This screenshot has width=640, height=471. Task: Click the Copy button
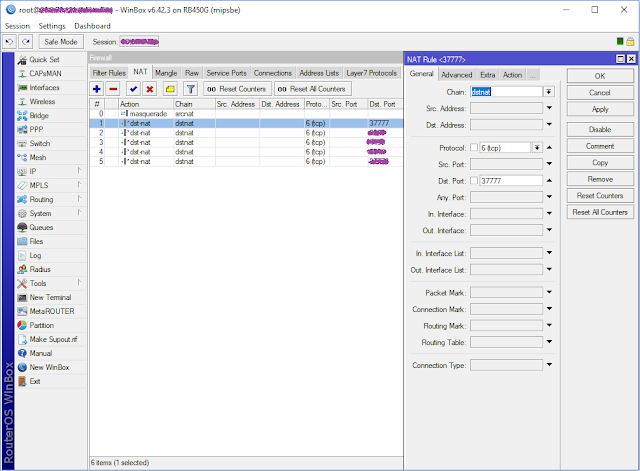[x=600, y=162]
